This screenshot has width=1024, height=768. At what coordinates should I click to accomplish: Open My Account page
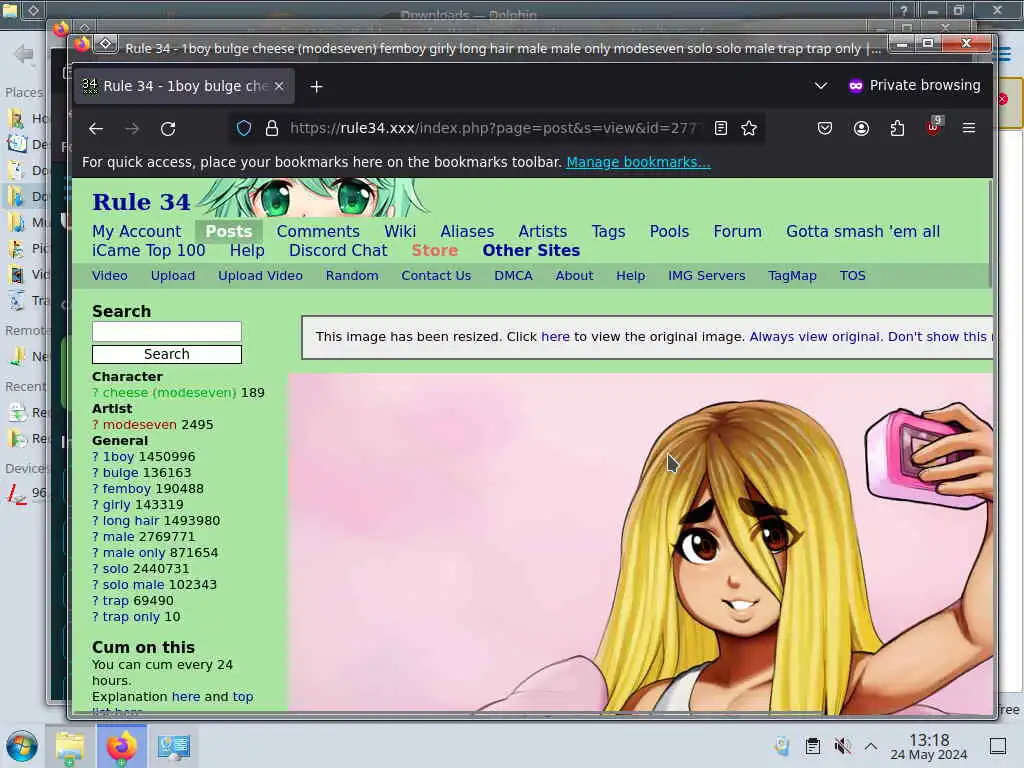[136, 231]
